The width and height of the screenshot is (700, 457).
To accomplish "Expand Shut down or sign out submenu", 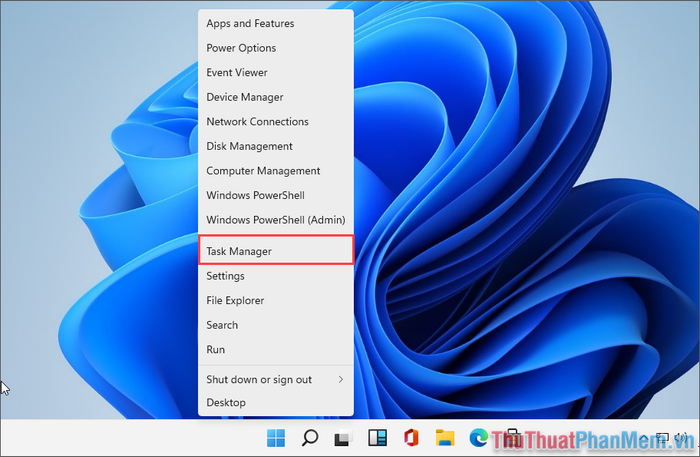I will (x=276, y=379).
